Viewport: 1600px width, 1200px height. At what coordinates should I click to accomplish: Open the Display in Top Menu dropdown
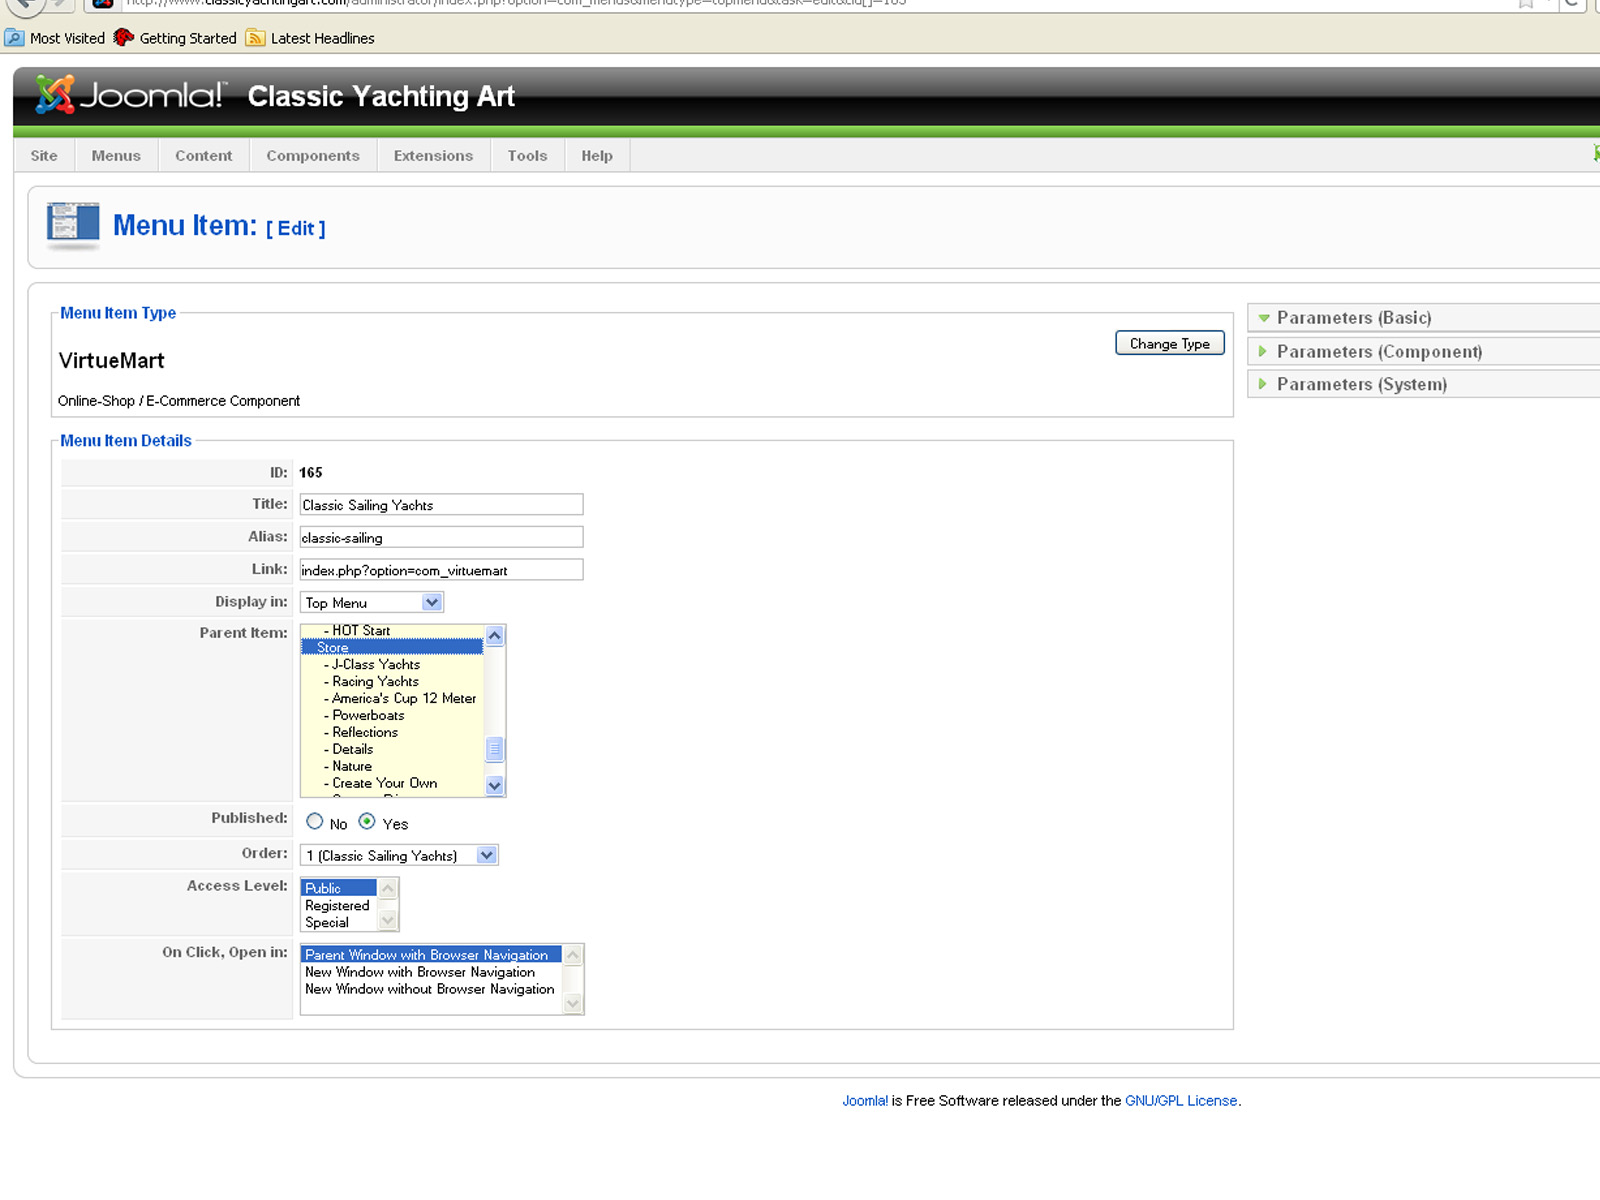tap(371, 602)
